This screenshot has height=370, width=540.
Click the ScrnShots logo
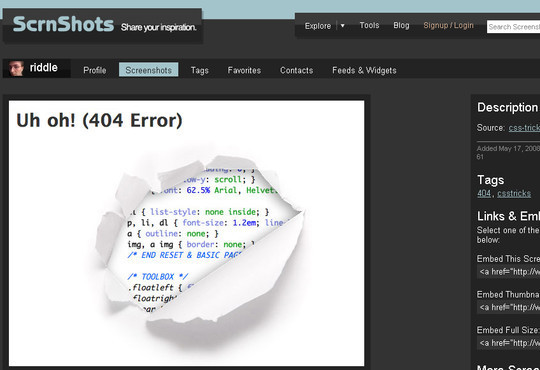click(x=63, y=24)
